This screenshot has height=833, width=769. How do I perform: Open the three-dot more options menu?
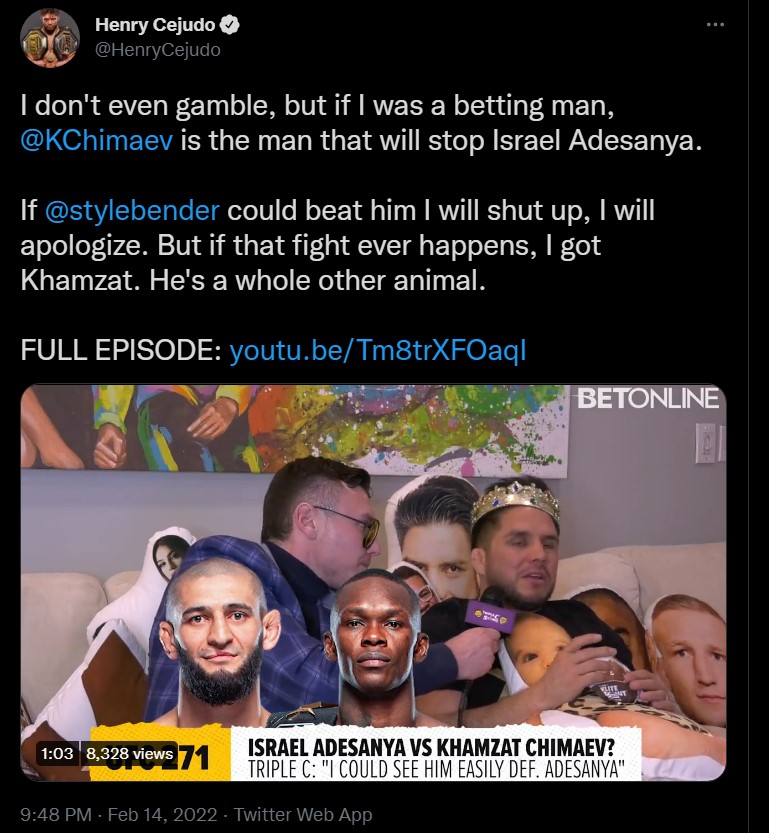pyautogui.click(x=715, y=24)
